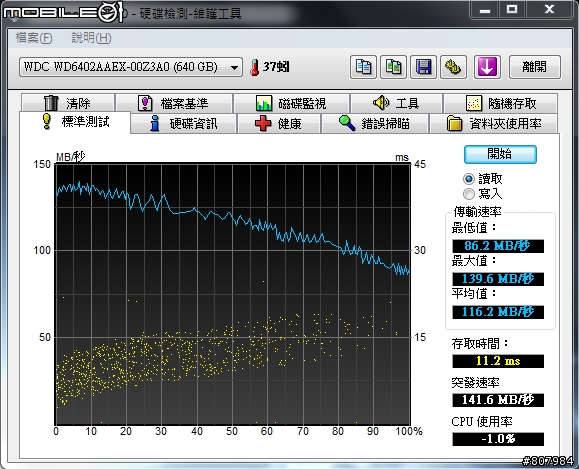Click the scatter icon on 隨機存取 tab

coord(474,103)
